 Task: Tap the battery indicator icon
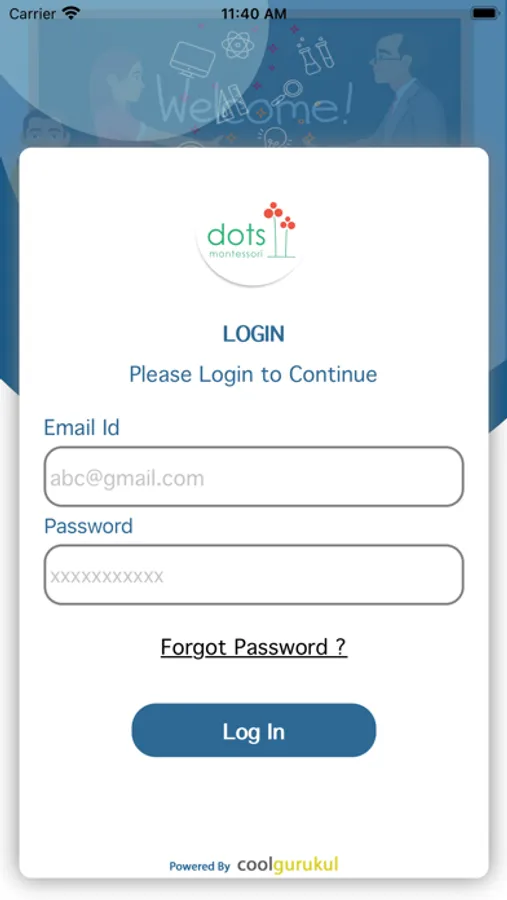(x=484, y=13)
